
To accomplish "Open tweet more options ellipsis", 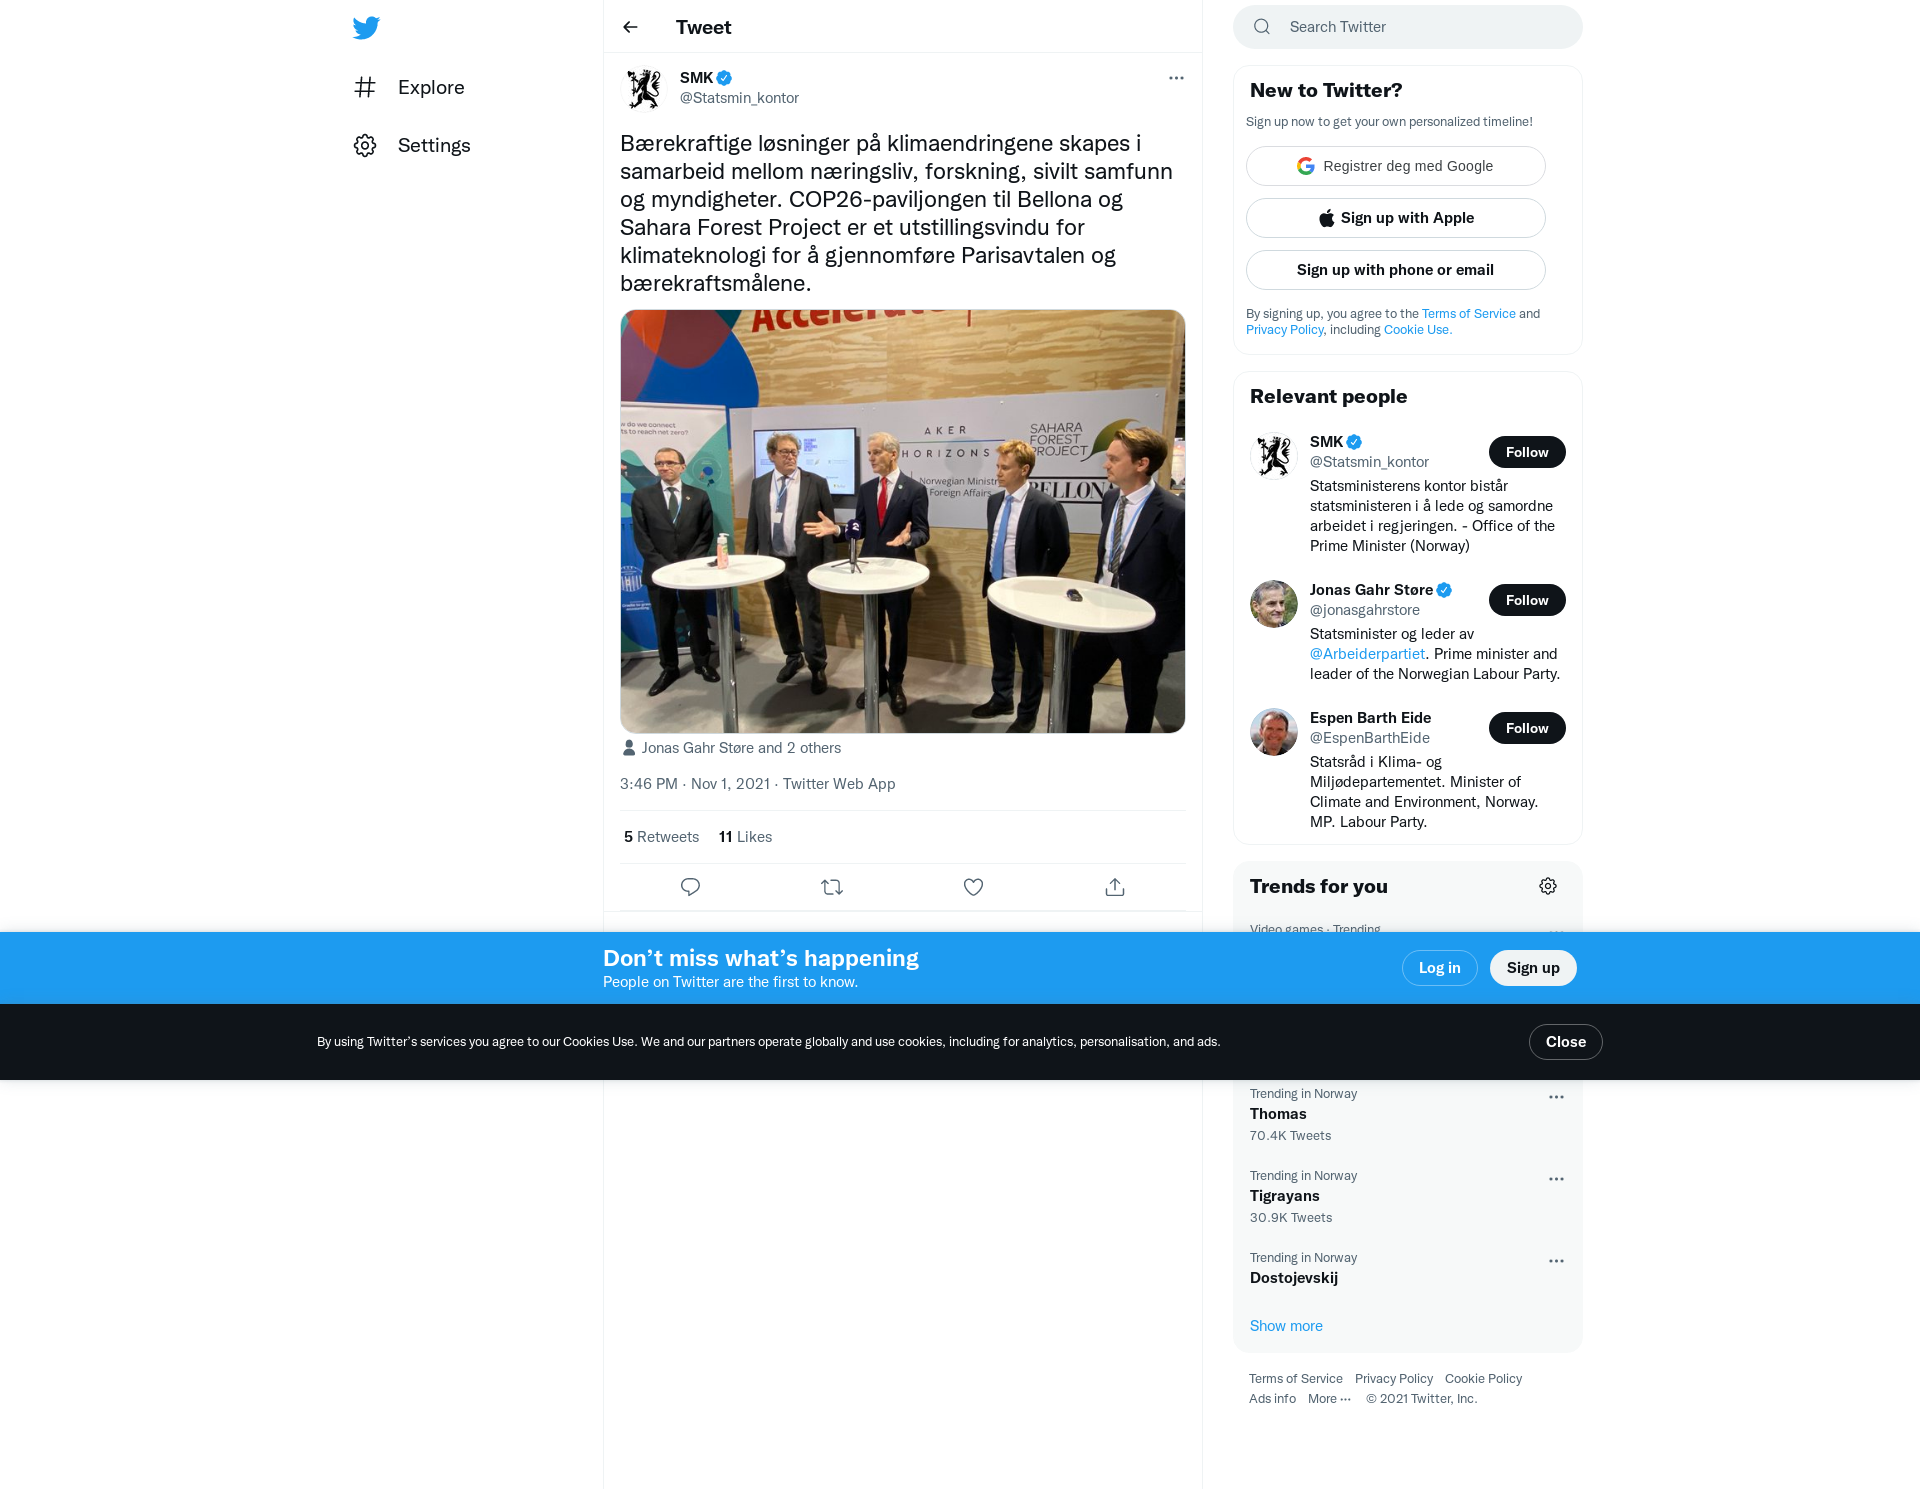I will tap(1176, 78).
